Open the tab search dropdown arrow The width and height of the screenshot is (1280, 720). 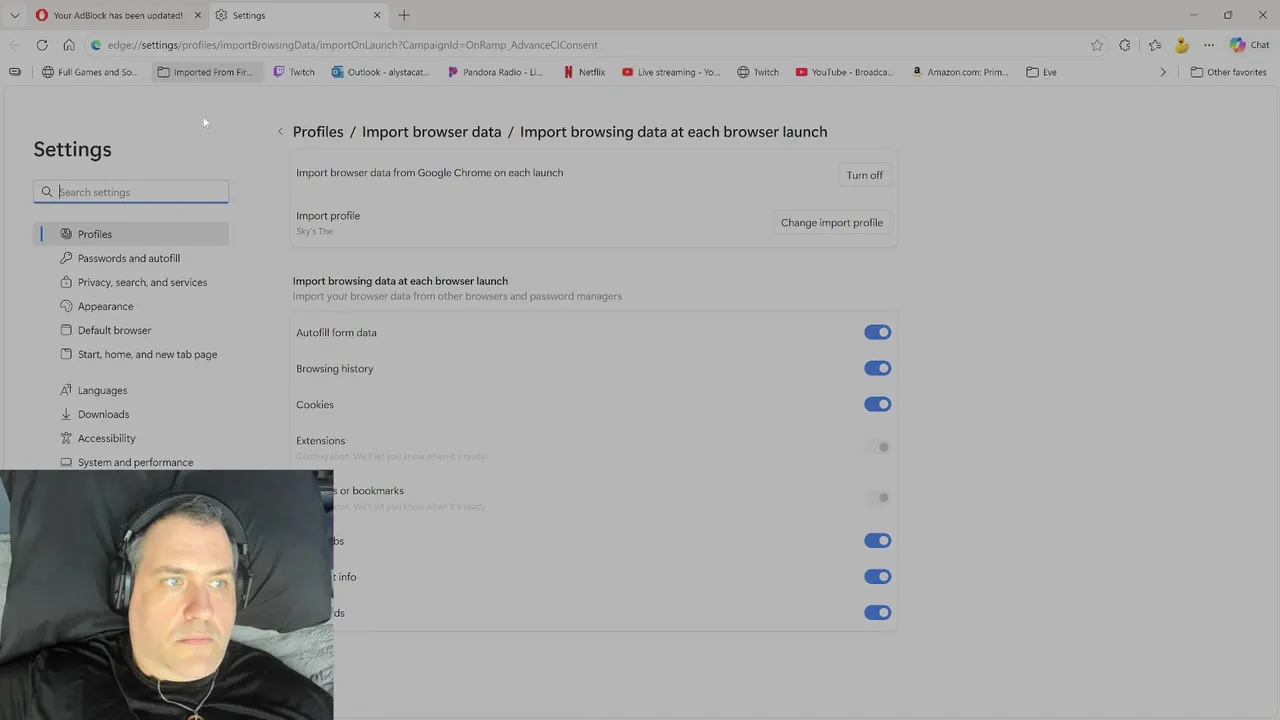coord(14,15)
